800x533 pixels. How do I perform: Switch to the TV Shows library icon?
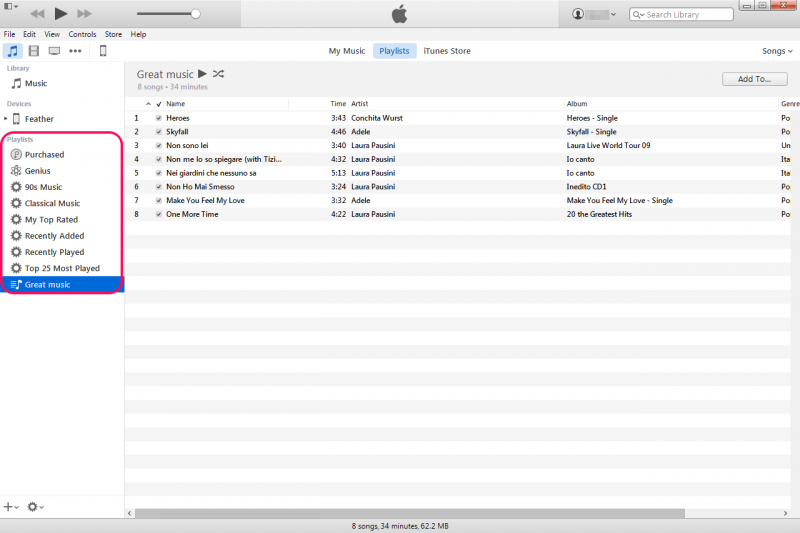tap(54, 51)
